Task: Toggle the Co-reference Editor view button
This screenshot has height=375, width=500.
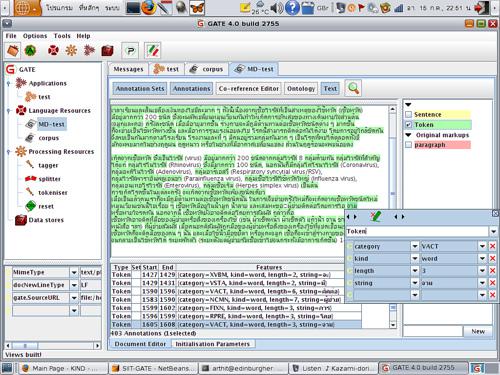Action: pos(249,88)
